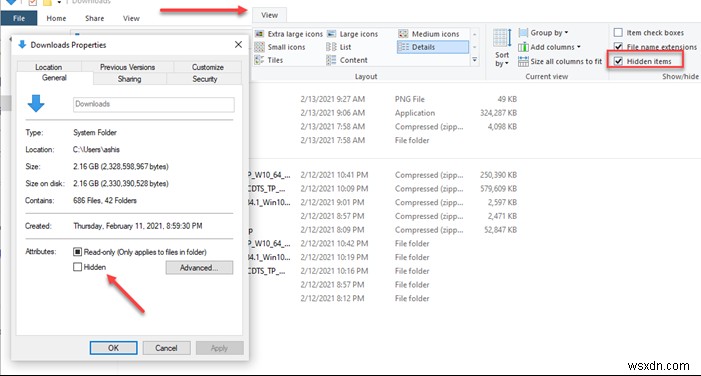The image size is (701, 376).
Task: Toggle File name extensions checkbox
Action: [x=618, y=46]
